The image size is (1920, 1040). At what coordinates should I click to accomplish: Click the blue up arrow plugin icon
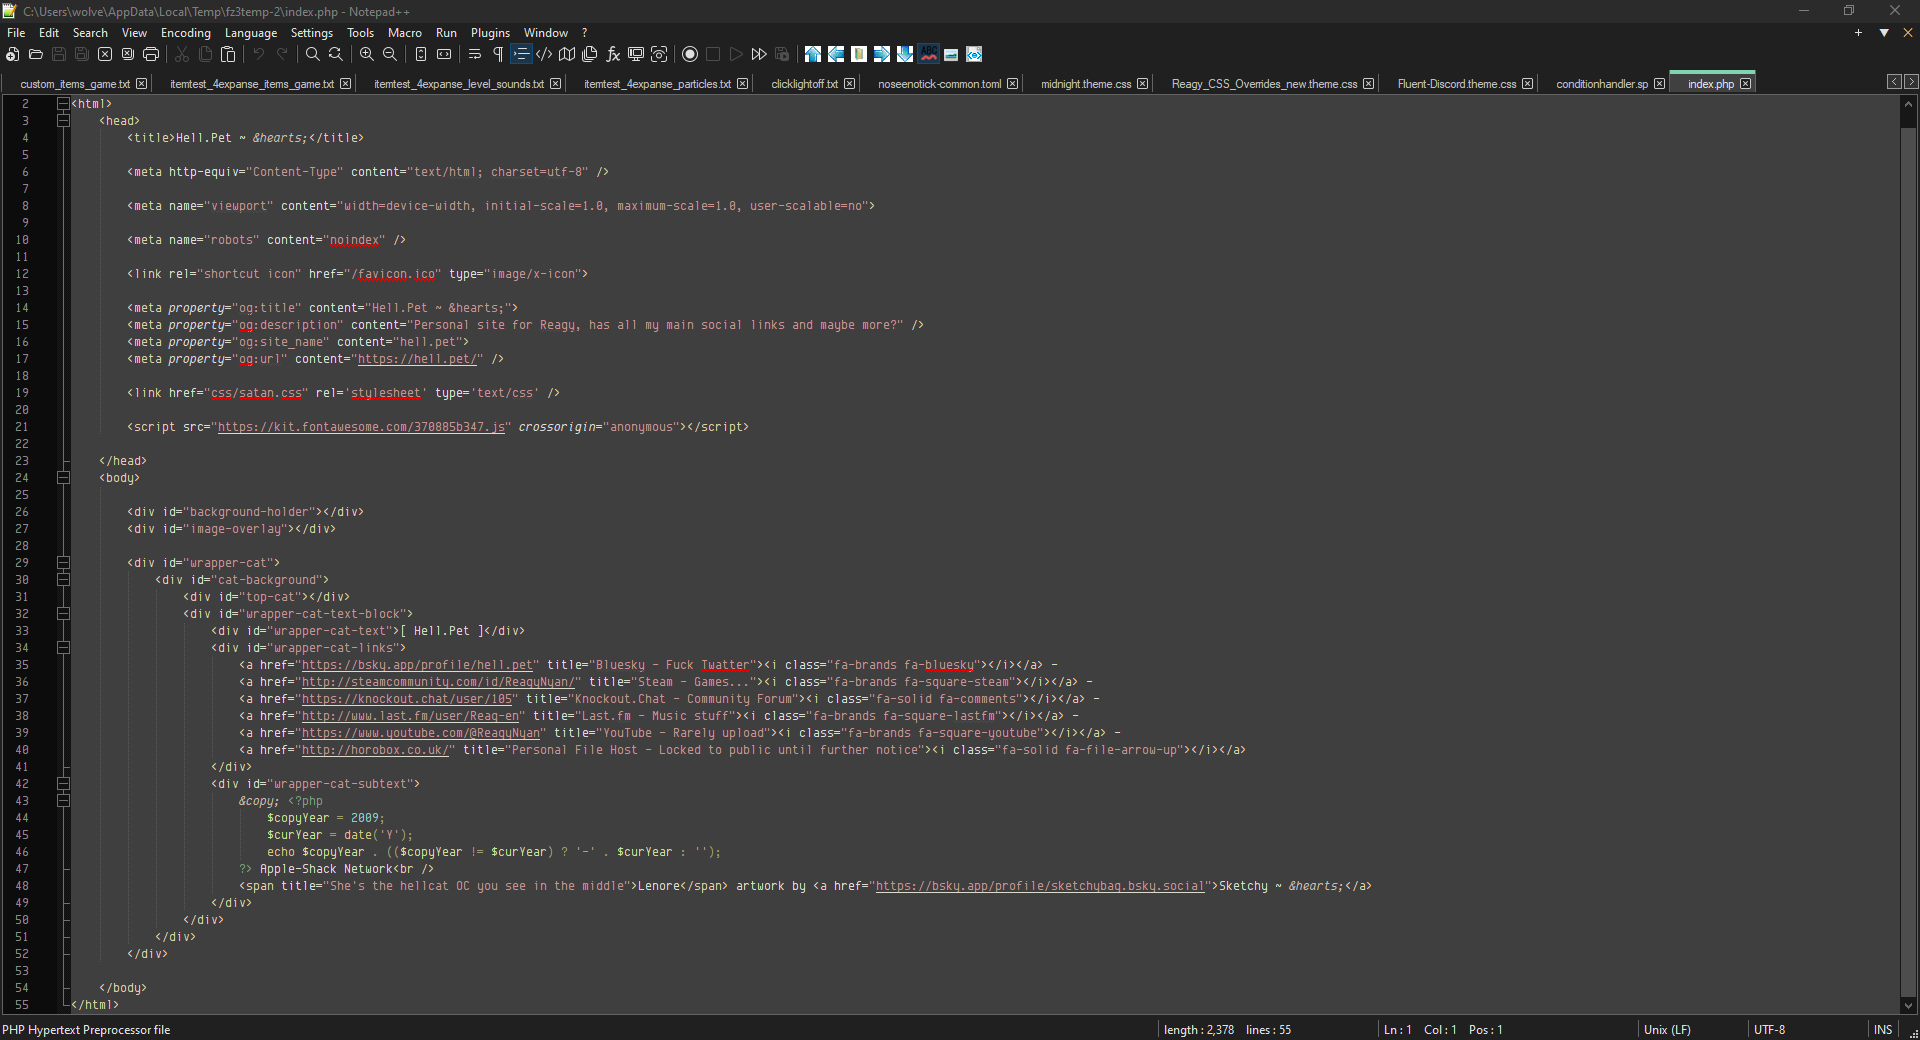click(x=813, y=54)
